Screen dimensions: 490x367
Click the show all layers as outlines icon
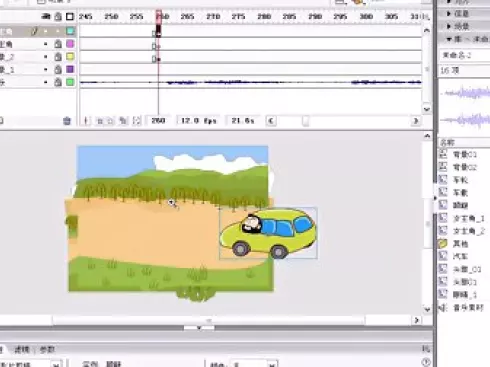[70, 16]
